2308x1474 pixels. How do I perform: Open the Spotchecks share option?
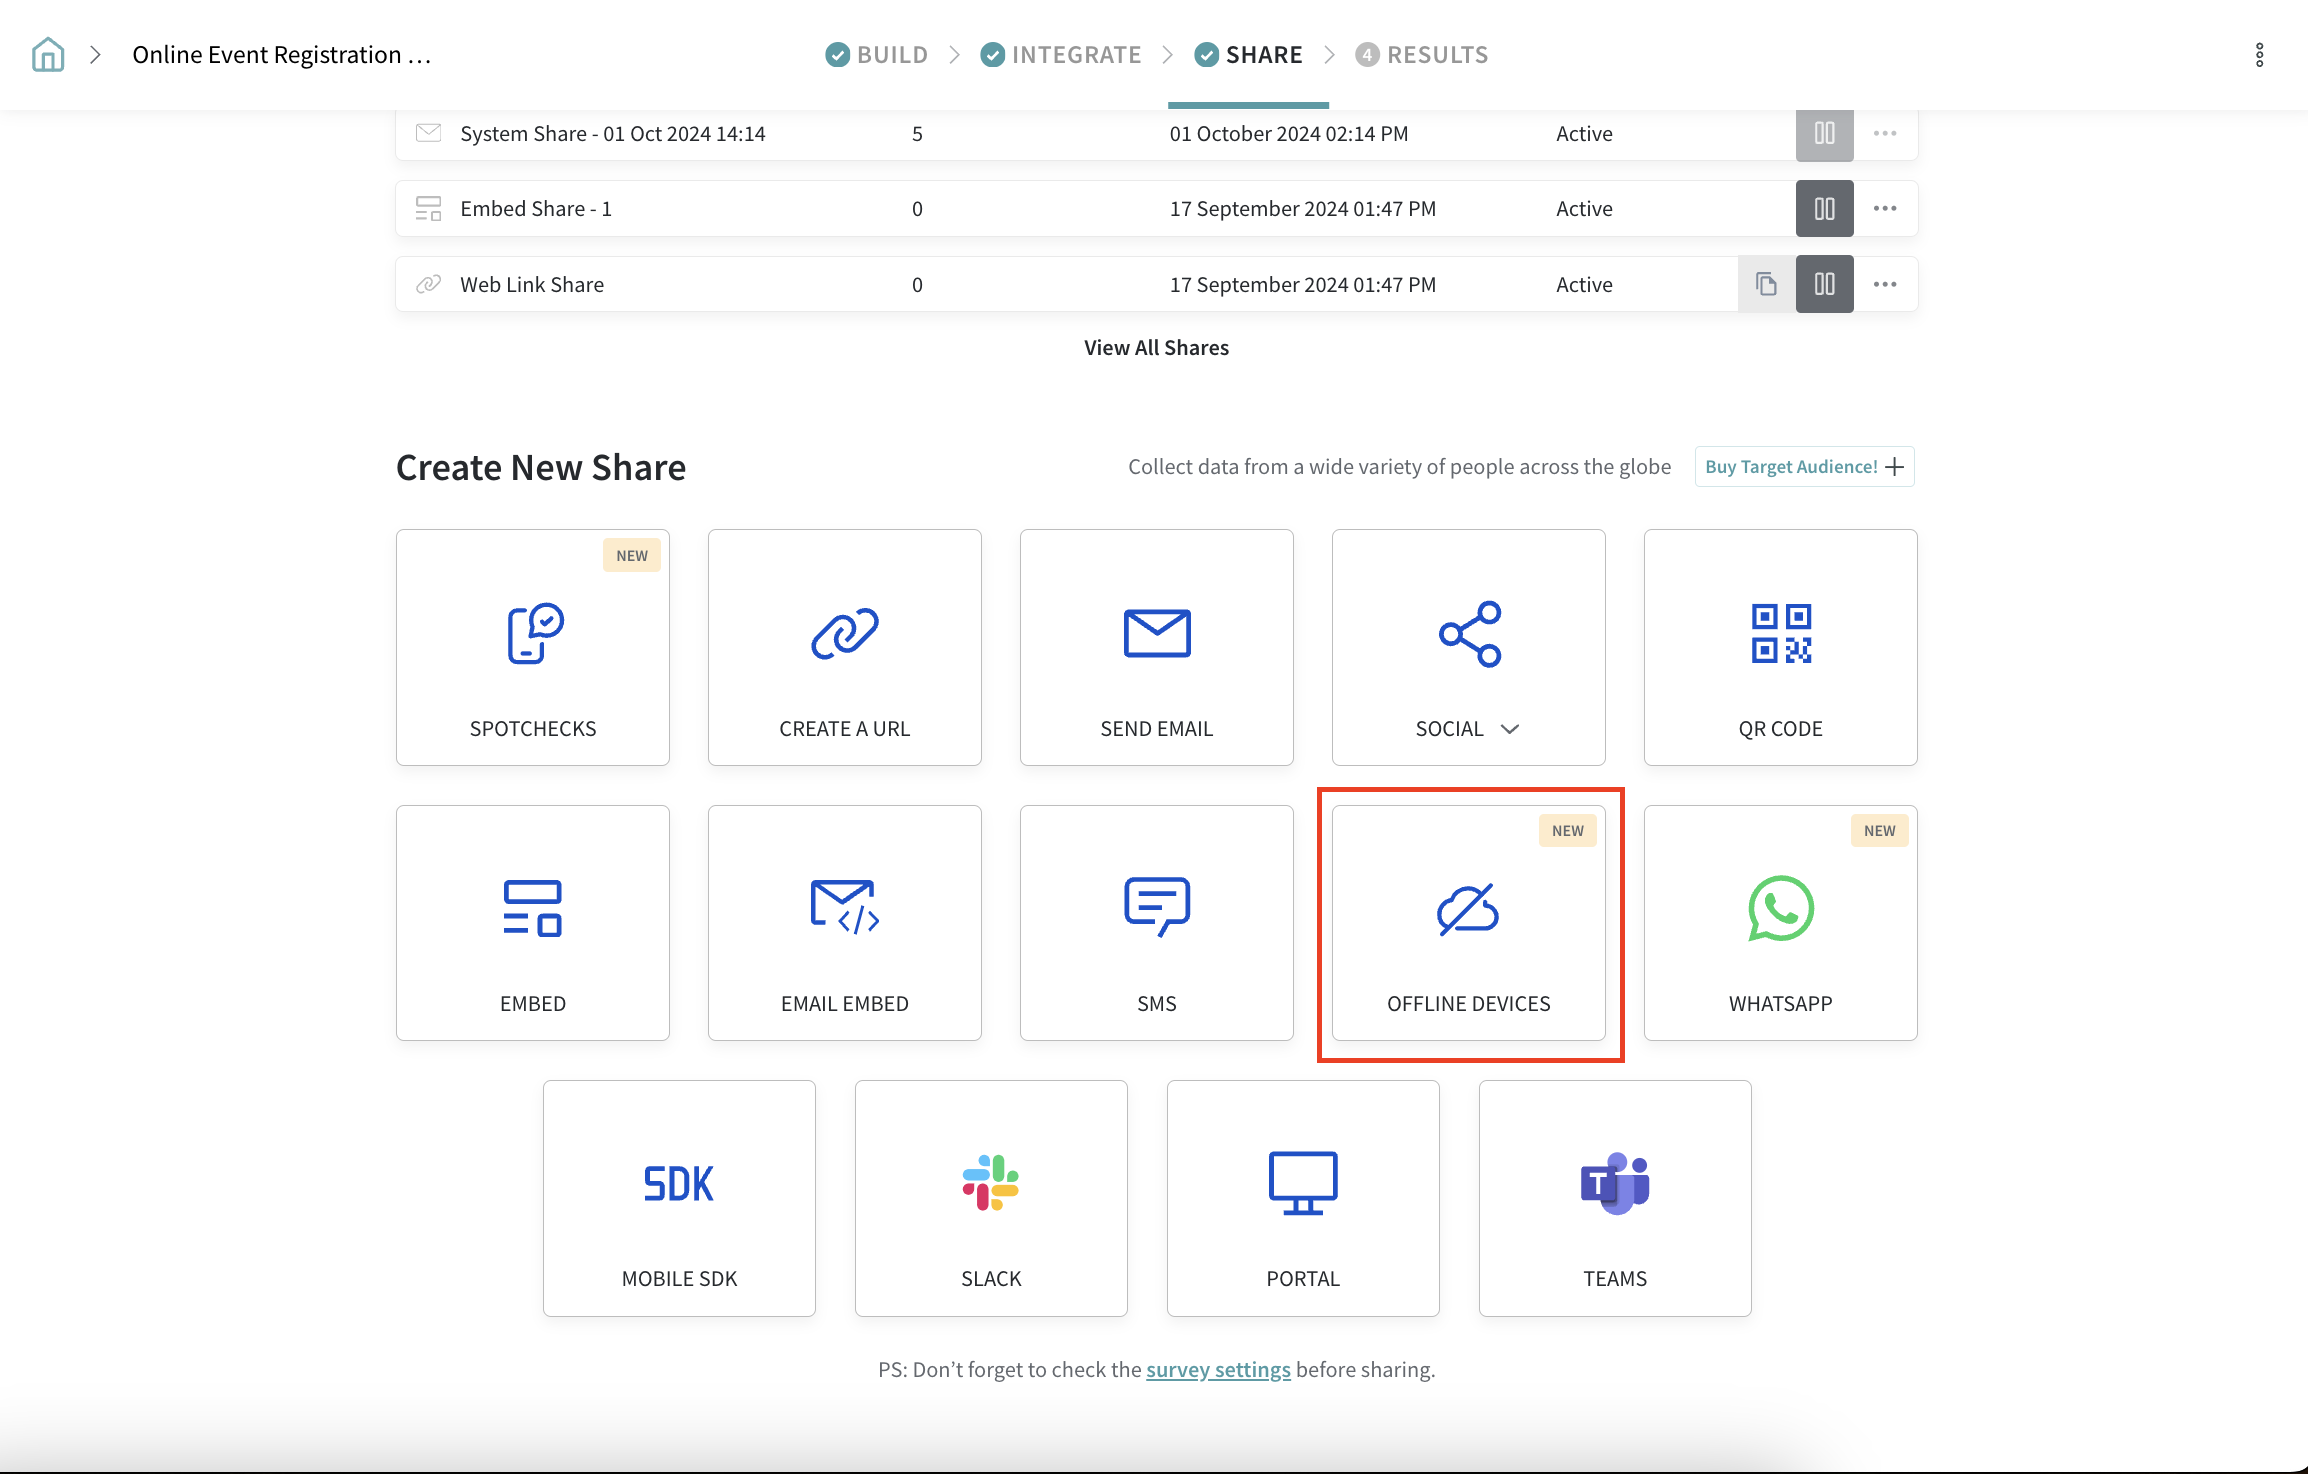pos(532,647)
